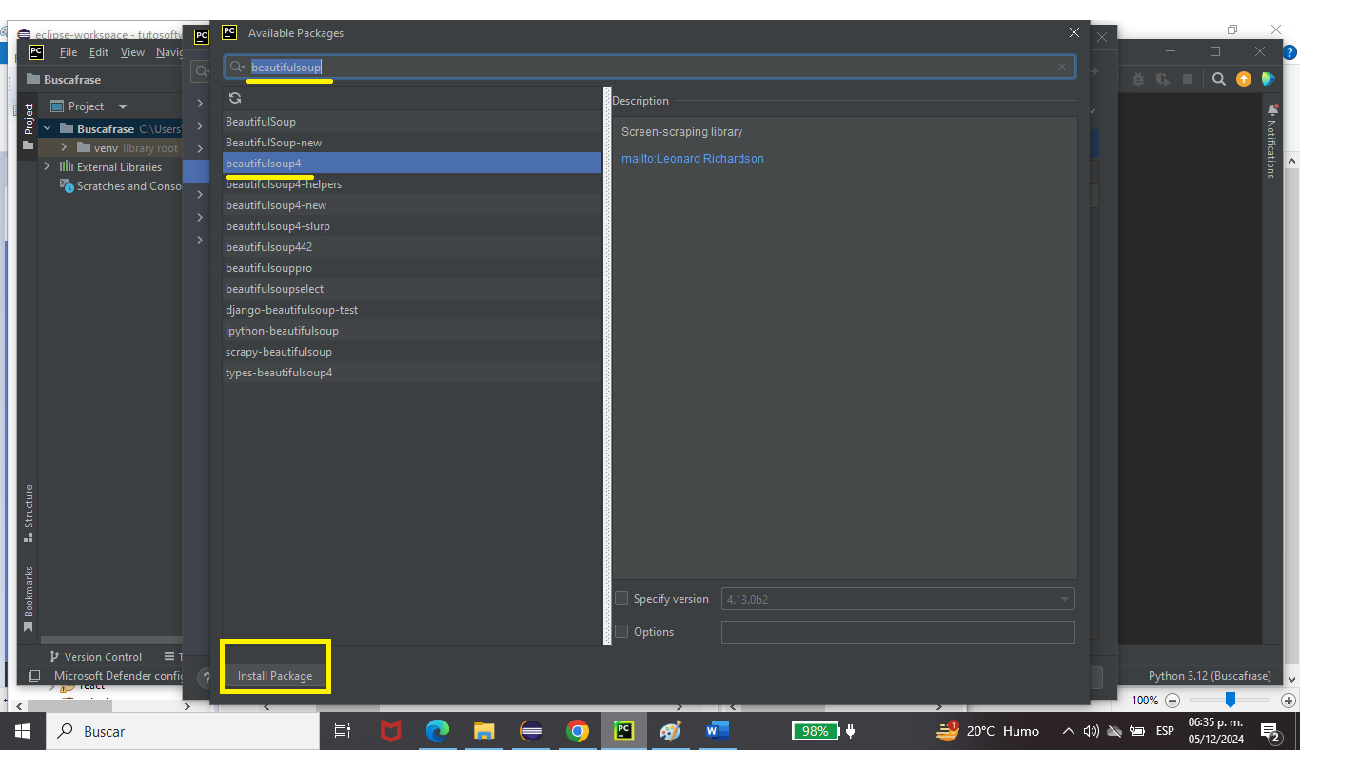This screenshot has height=768, width=1366.
Task: Select the BeautifulSoup-new package
Action: (412, 142)
